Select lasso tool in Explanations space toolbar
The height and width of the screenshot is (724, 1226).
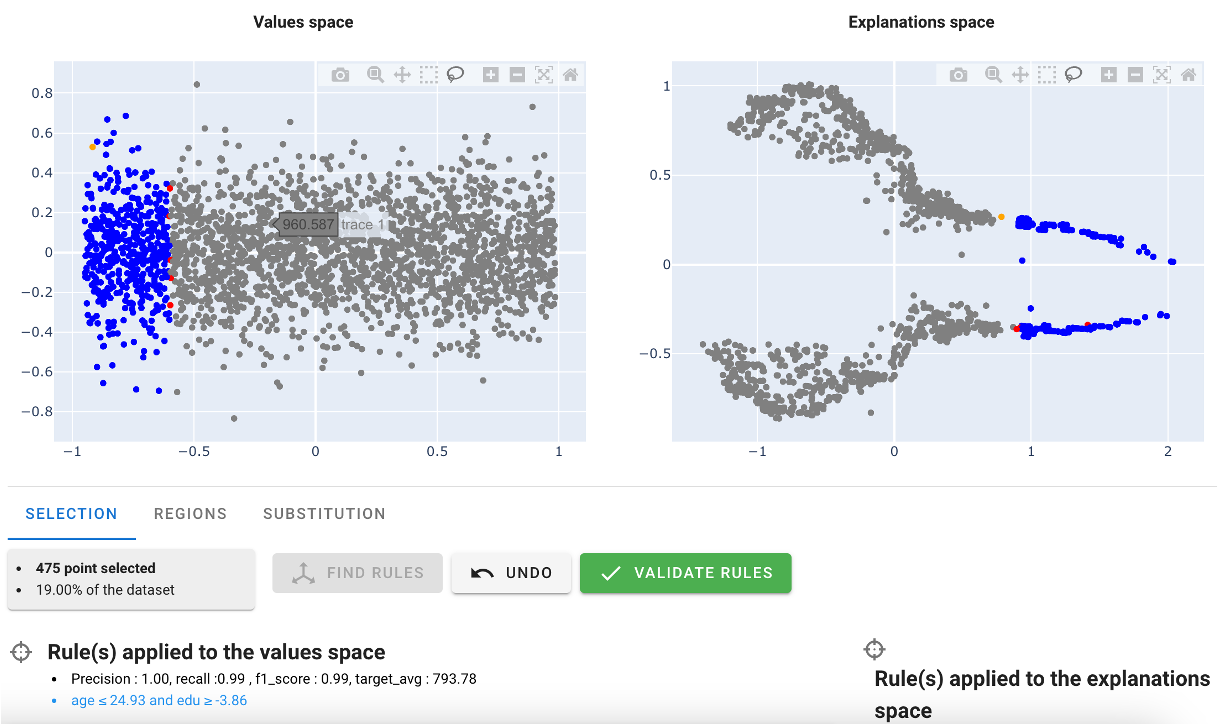pyautogui.click(x=1074, y=75)
